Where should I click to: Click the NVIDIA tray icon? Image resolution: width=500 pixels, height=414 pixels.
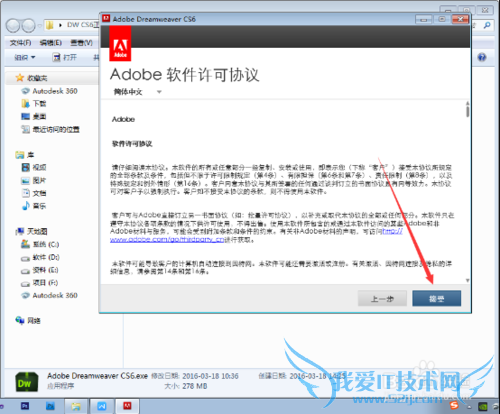483,407
